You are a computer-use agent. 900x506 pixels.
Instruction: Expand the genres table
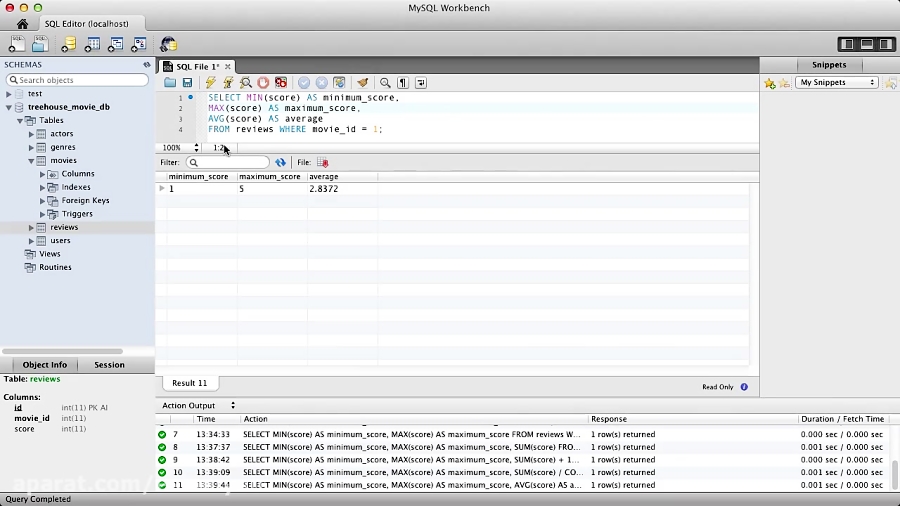click(32, 147)
